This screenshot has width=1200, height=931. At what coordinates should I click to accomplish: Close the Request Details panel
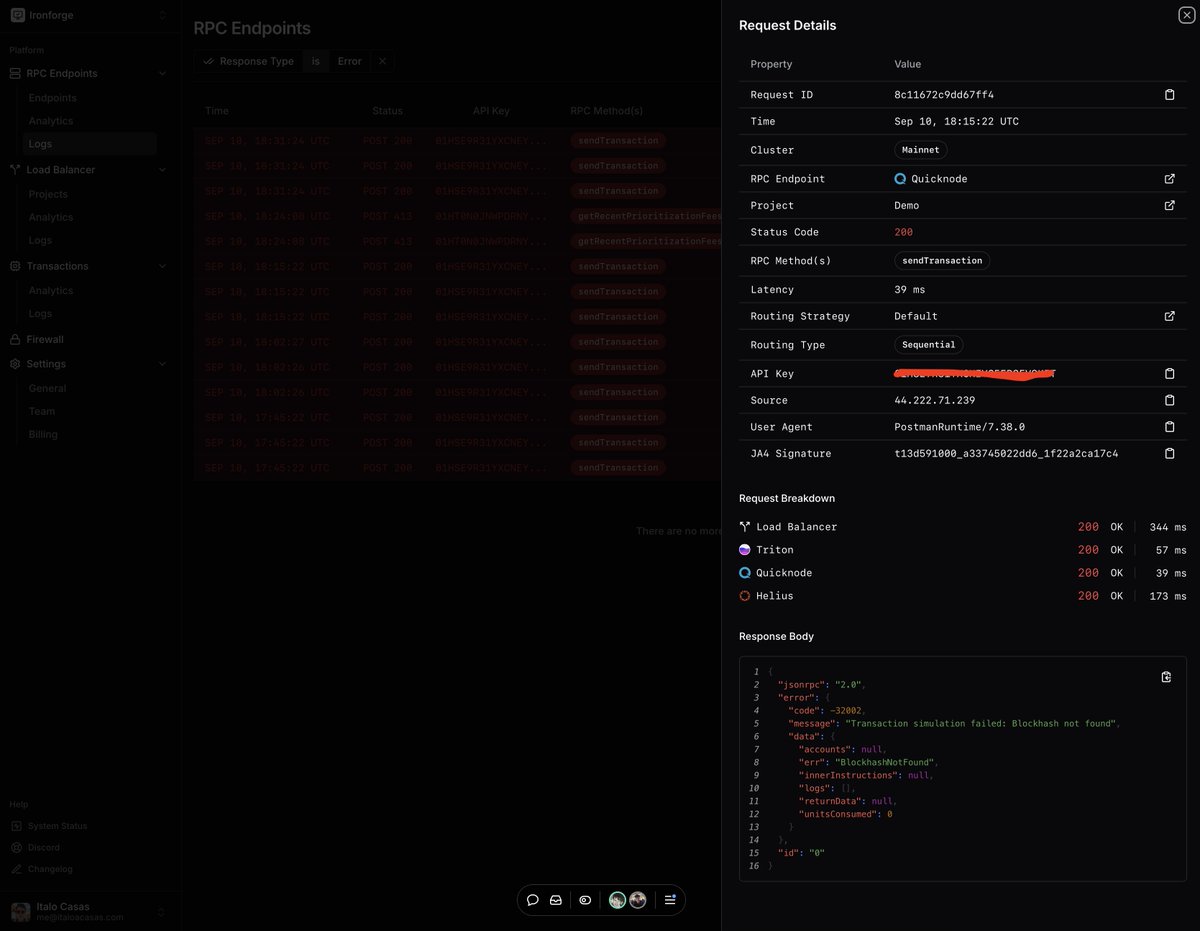pyautogui.click(x=1186, y=15)
